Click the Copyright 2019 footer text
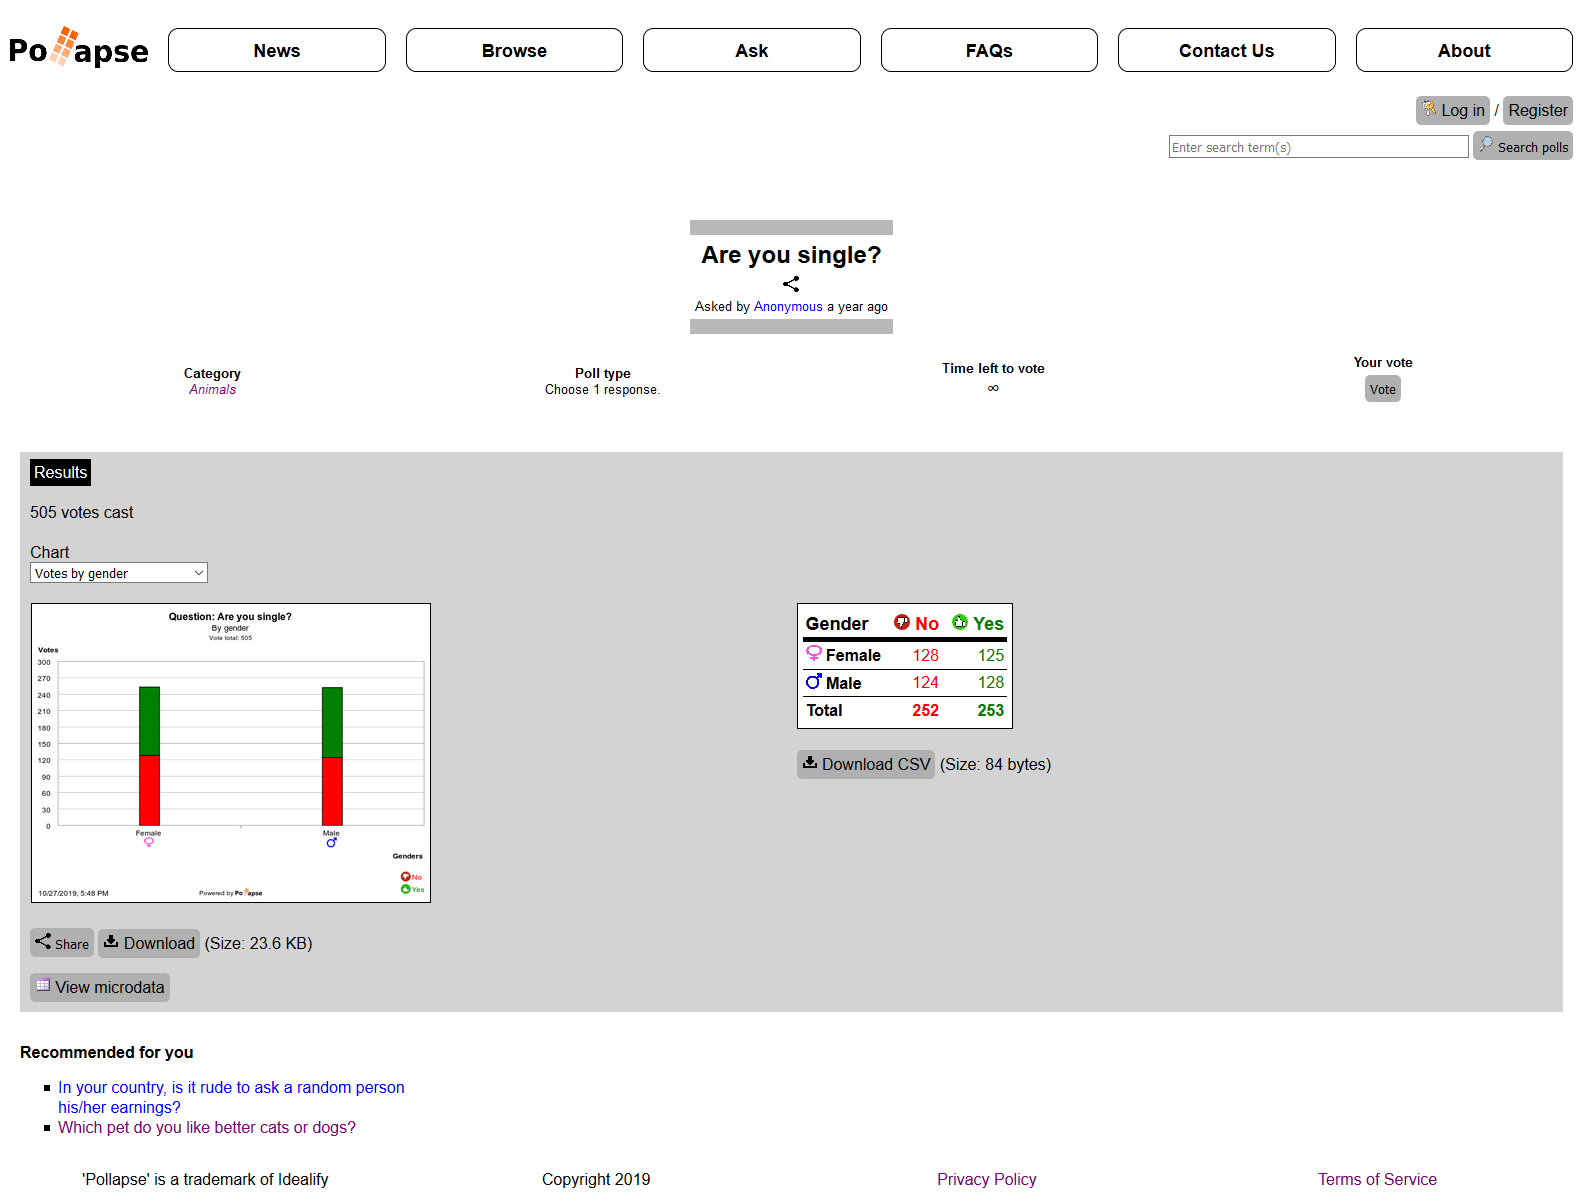 (596, 1179)
